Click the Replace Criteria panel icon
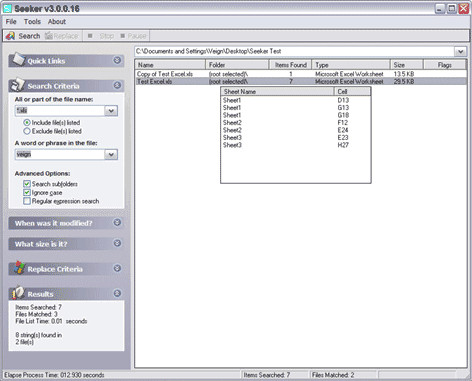The image size is (472, 381). pos(19,268)
